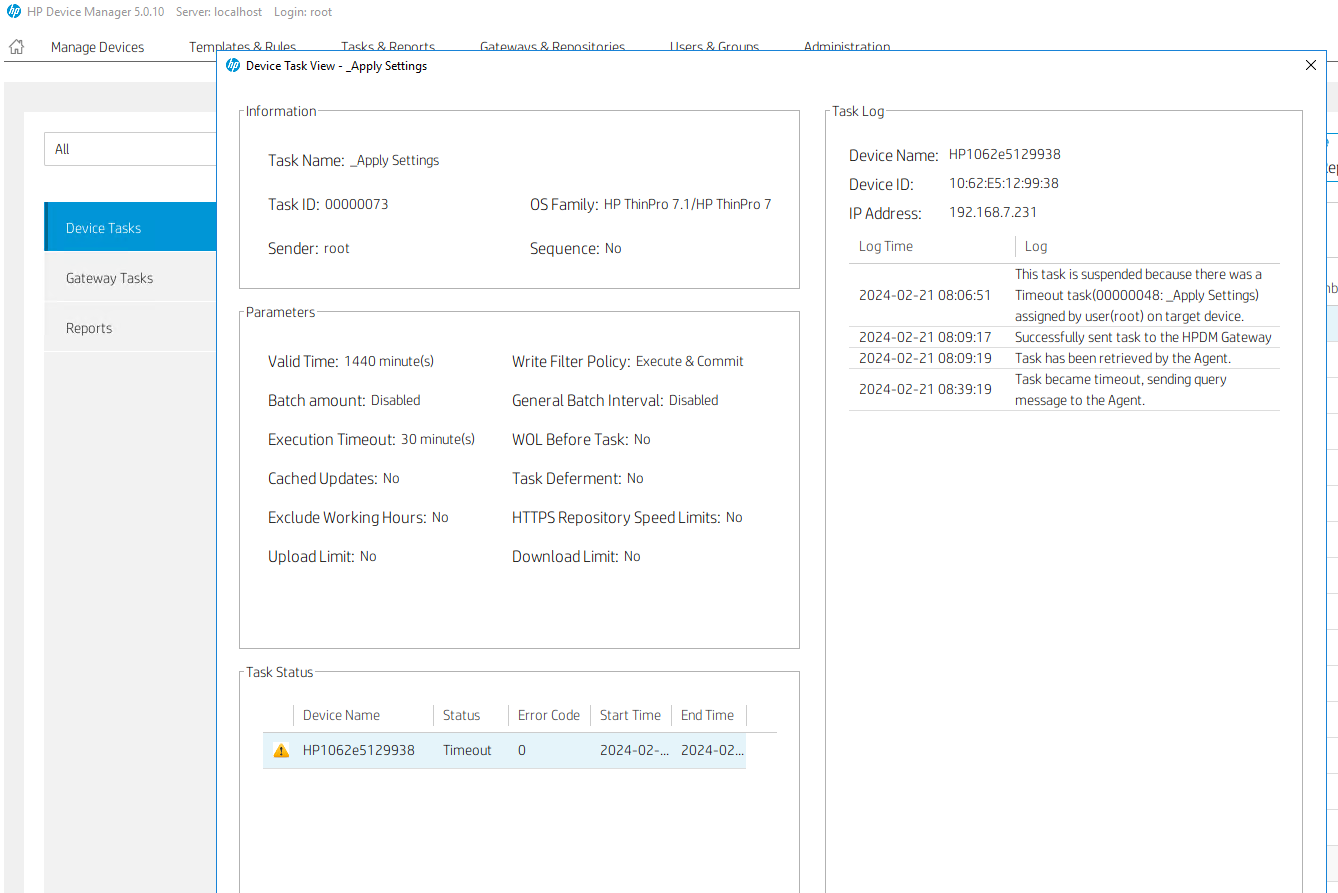Open the Users & Groups menu
Image resolution: width=1338 pixels, height=893 pixels.
[x=714, y=47]
